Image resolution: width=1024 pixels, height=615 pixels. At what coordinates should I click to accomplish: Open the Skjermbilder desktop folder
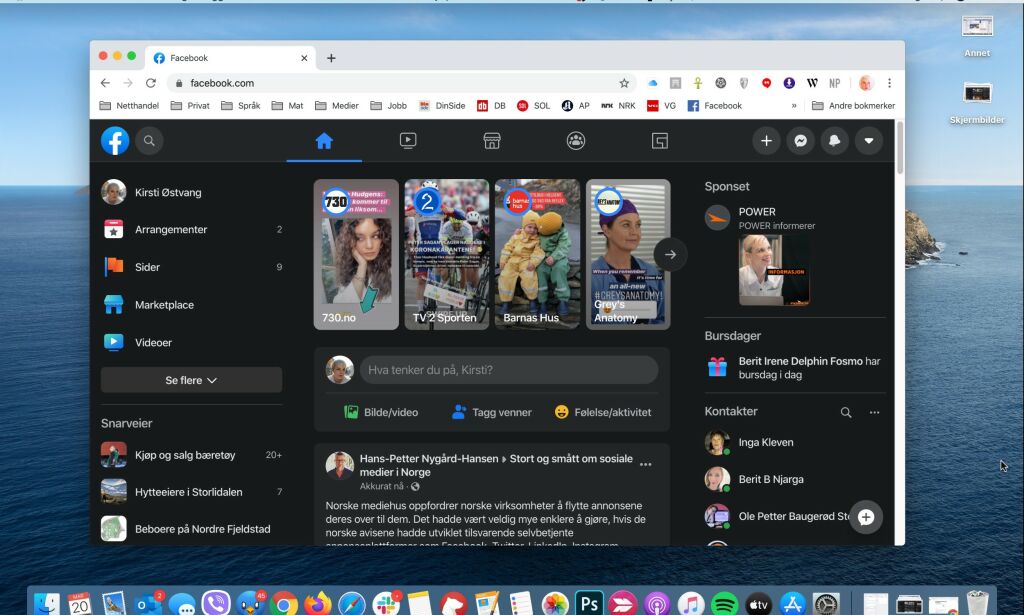pyautogui.click(x=977, y=103)
